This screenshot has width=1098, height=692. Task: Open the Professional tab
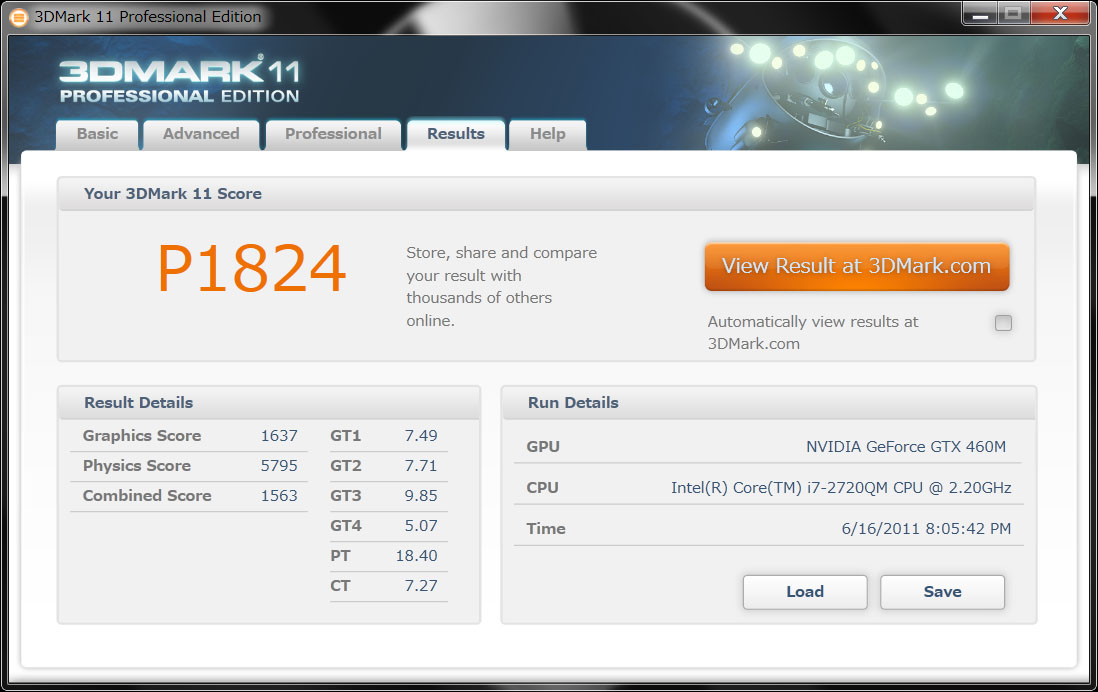(333, 134)
